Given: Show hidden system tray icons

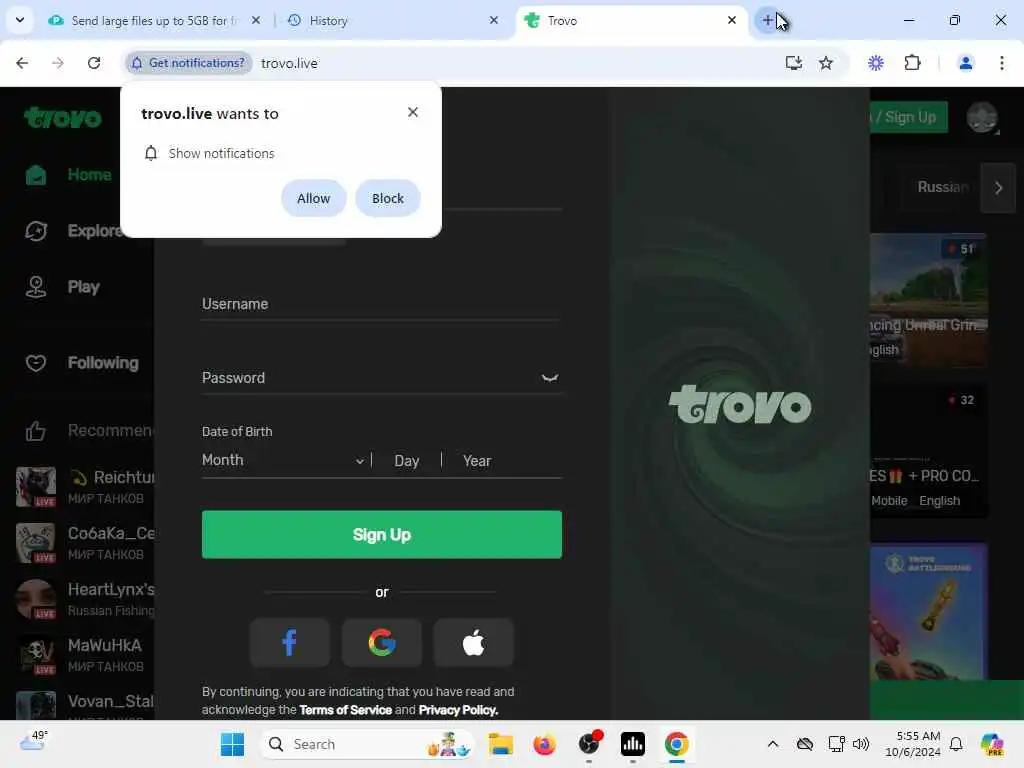Looking at the screenshot, I should tap(773, 744).
